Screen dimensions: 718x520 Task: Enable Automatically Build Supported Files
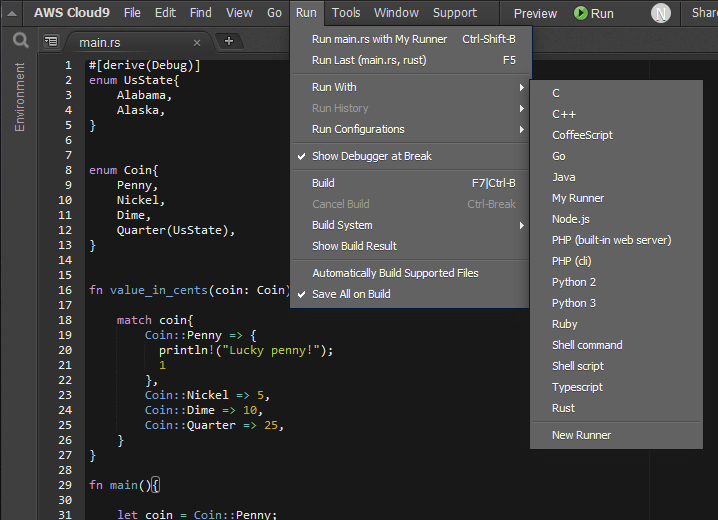(394, 273)
